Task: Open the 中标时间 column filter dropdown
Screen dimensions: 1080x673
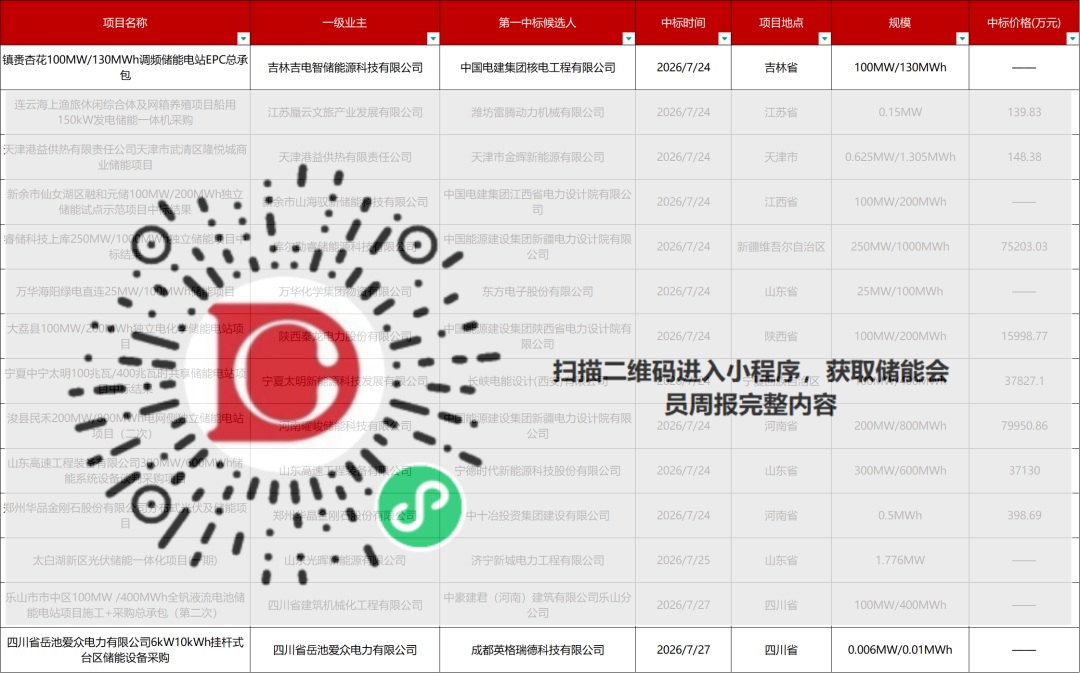Action: coord(724,39)
